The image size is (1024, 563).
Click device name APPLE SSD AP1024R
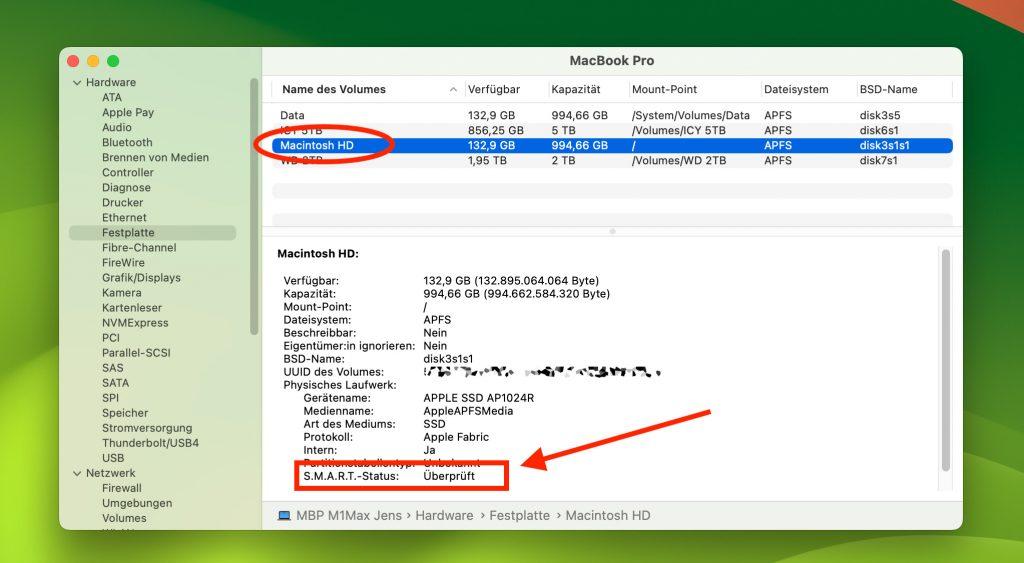point(479,398)
